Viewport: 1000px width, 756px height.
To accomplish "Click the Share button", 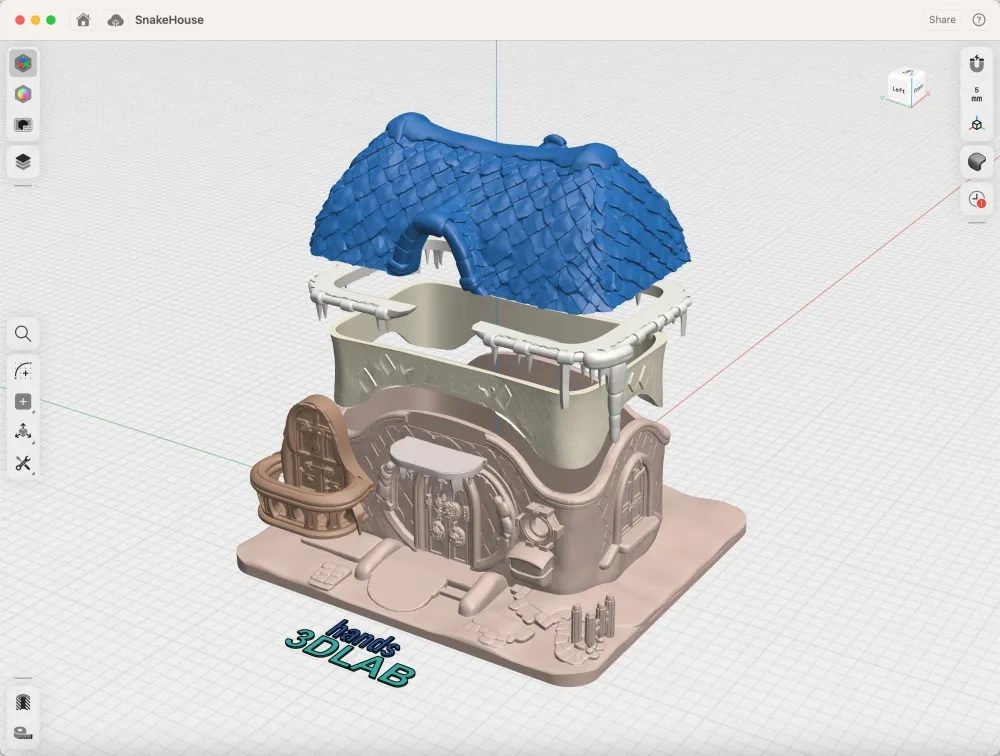I will 942,20.
